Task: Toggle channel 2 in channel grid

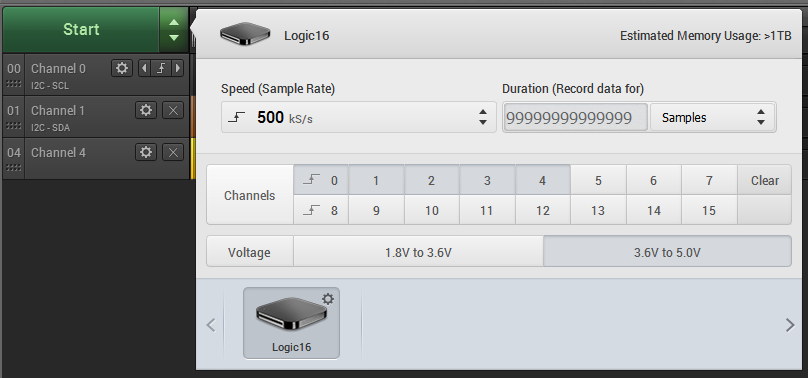Action: (x=431, y=180)
